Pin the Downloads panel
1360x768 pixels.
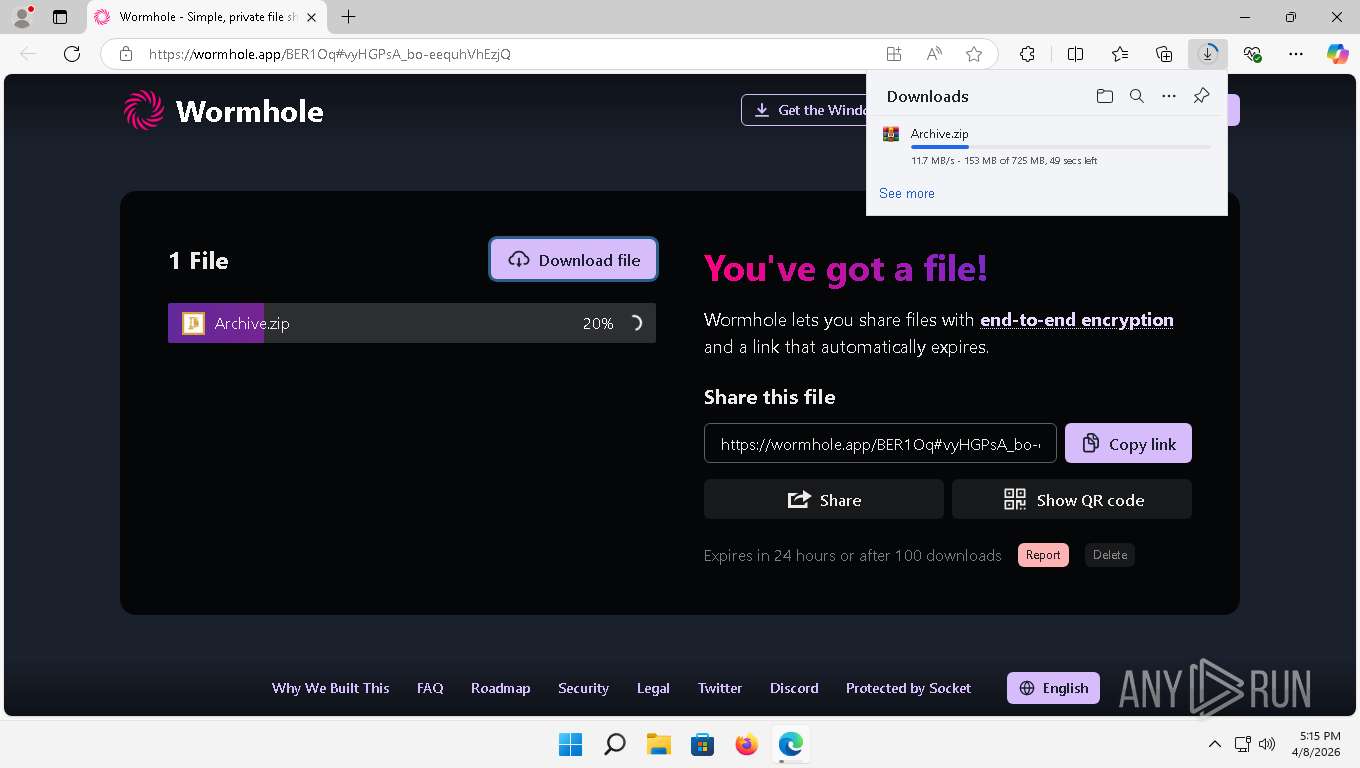(x=1202, y=96)
